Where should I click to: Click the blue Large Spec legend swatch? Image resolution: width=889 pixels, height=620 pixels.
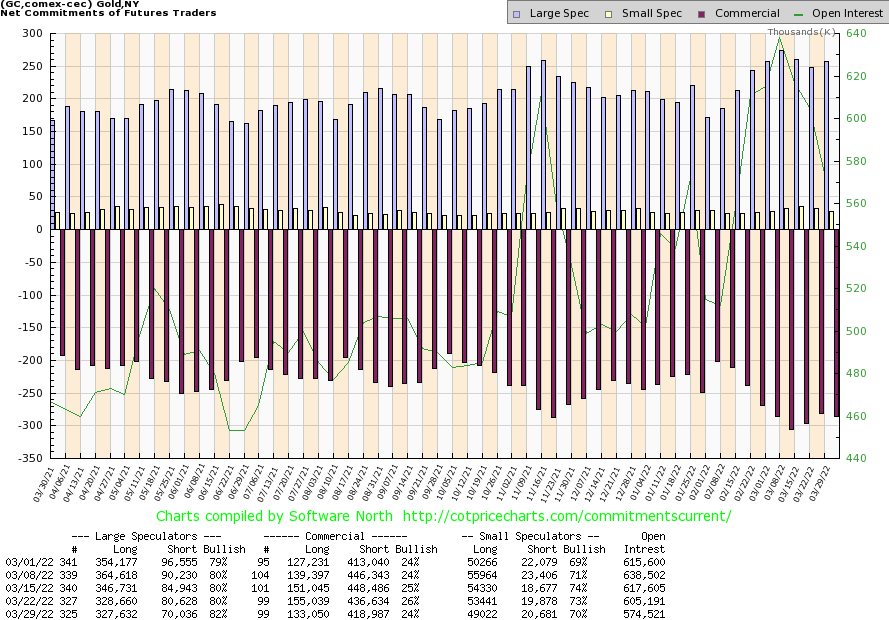[517, 14]
